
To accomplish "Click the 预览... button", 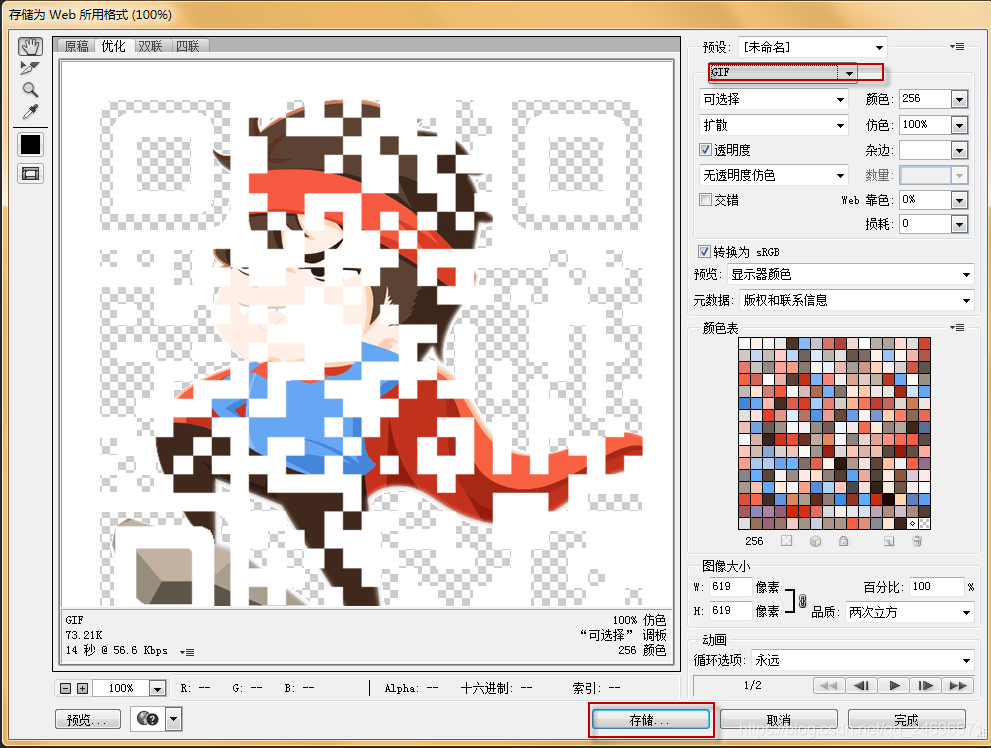I will click(x=88, y=720).
